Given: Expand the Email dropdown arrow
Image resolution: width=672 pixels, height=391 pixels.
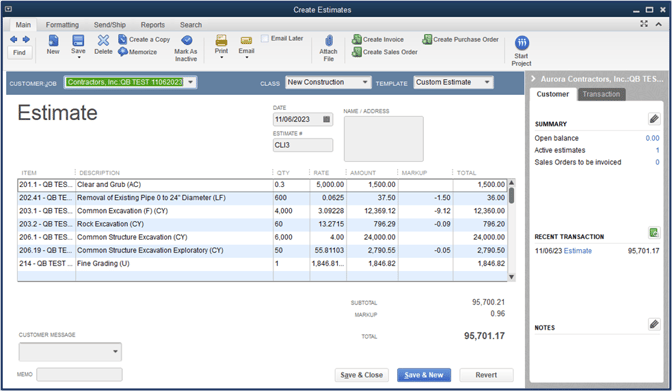Looking at the screenshot, I should 246,57.
